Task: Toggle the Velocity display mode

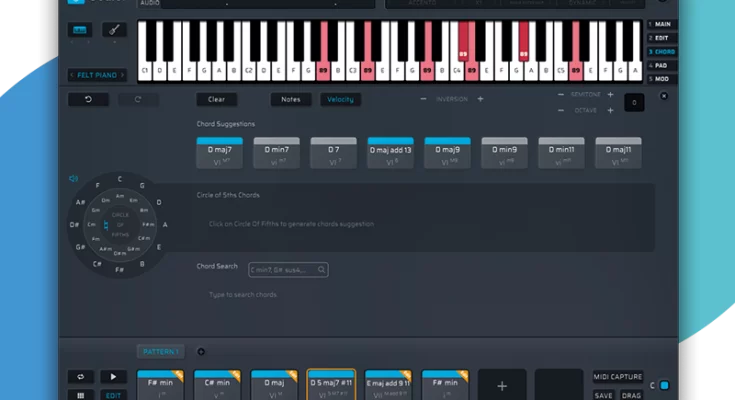Action: [341, 100]
